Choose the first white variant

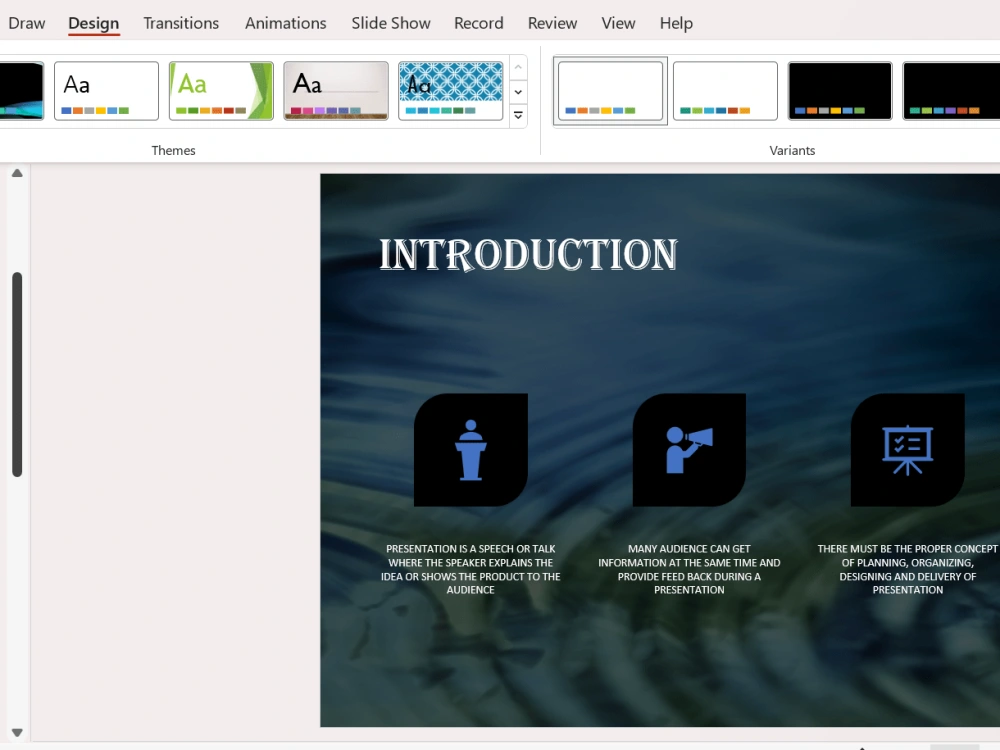point(610,91)
